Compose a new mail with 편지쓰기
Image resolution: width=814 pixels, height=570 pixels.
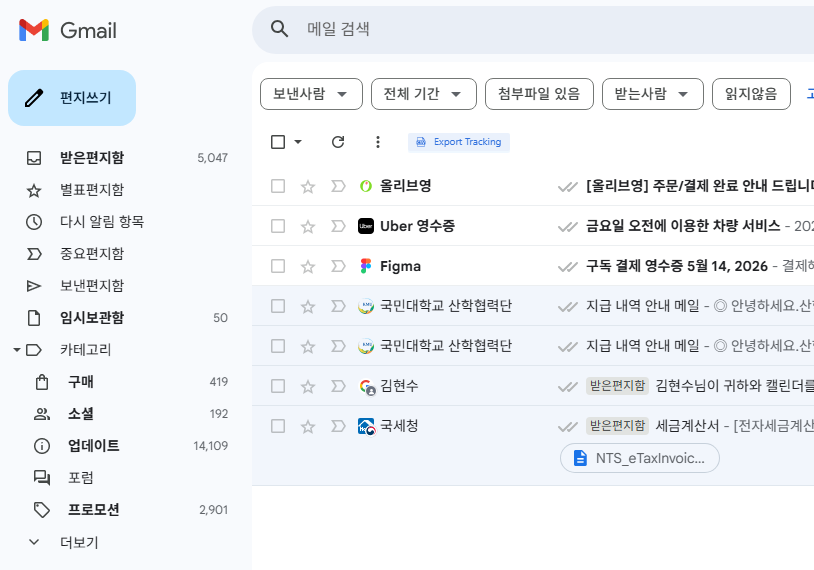pos(72,98)
